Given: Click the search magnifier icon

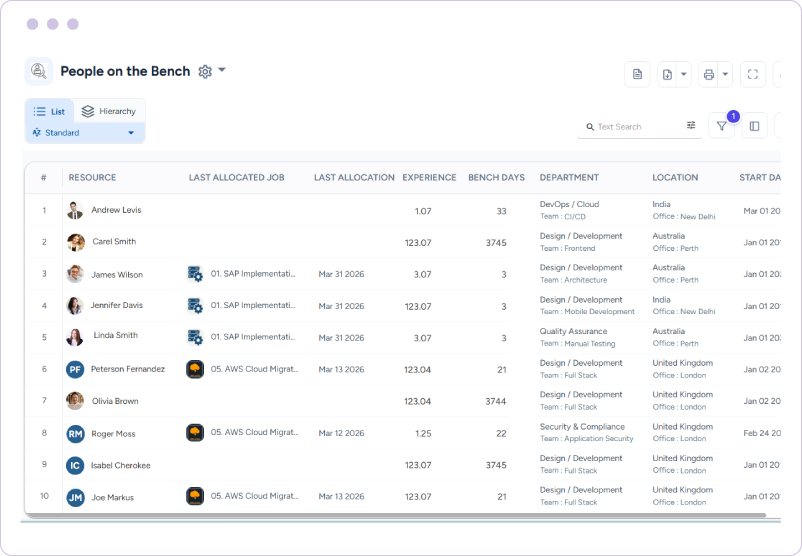Looking at the screenshot, I should point(590,127).
